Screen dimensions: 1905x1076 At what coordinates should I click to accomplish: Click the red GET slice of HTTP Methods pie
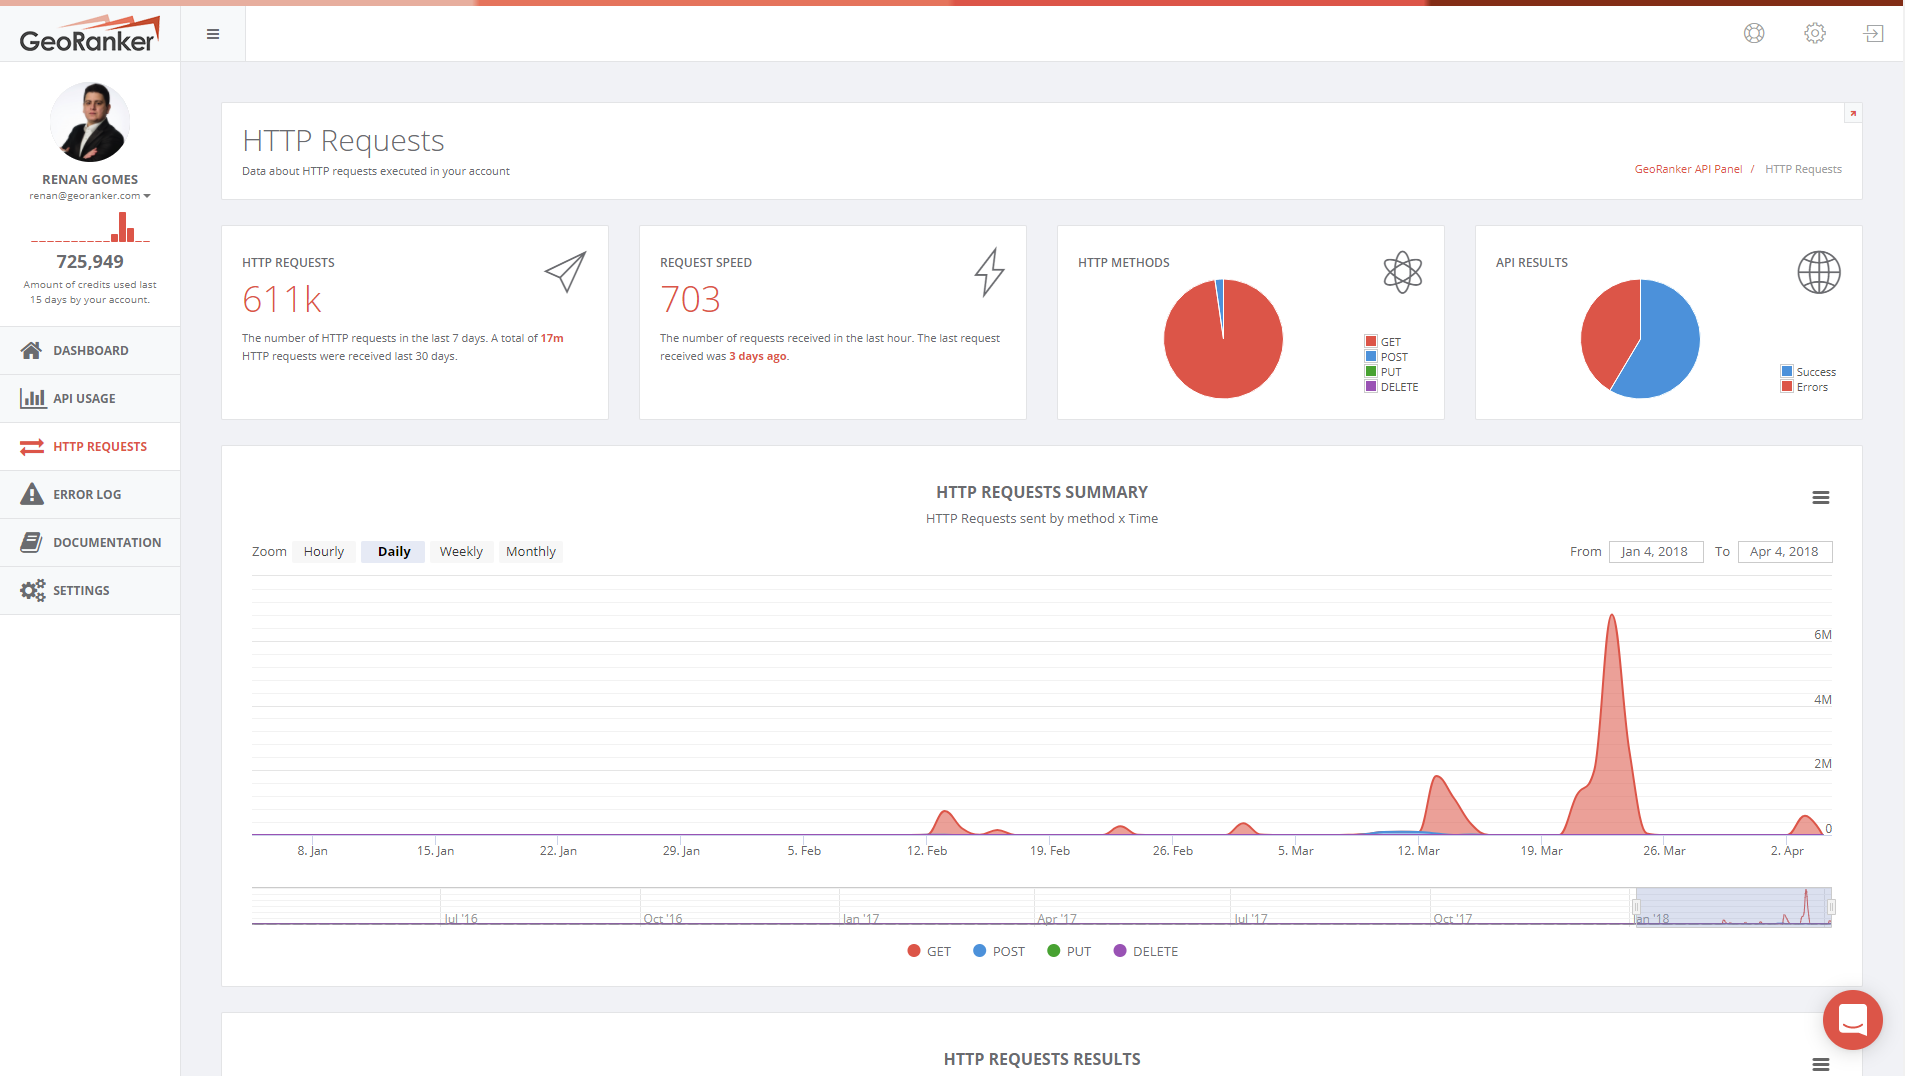click(1225, 350)
